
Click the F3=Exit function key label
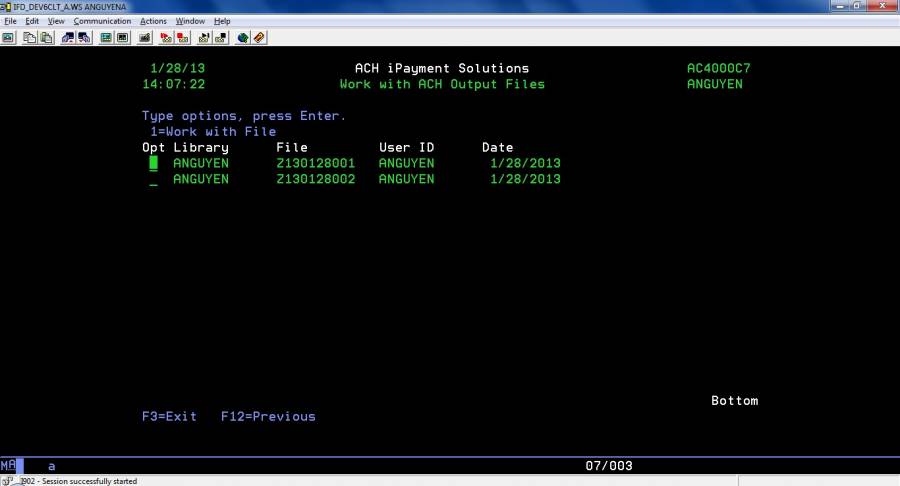pyautogui.click(x=169, y=416)
